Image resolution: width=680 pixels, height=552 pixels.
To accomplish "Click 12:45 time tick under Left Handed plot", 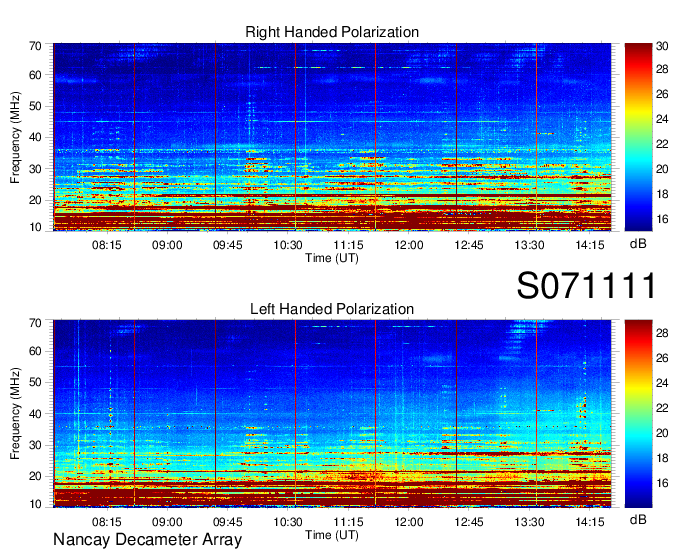I will (469, 522).
